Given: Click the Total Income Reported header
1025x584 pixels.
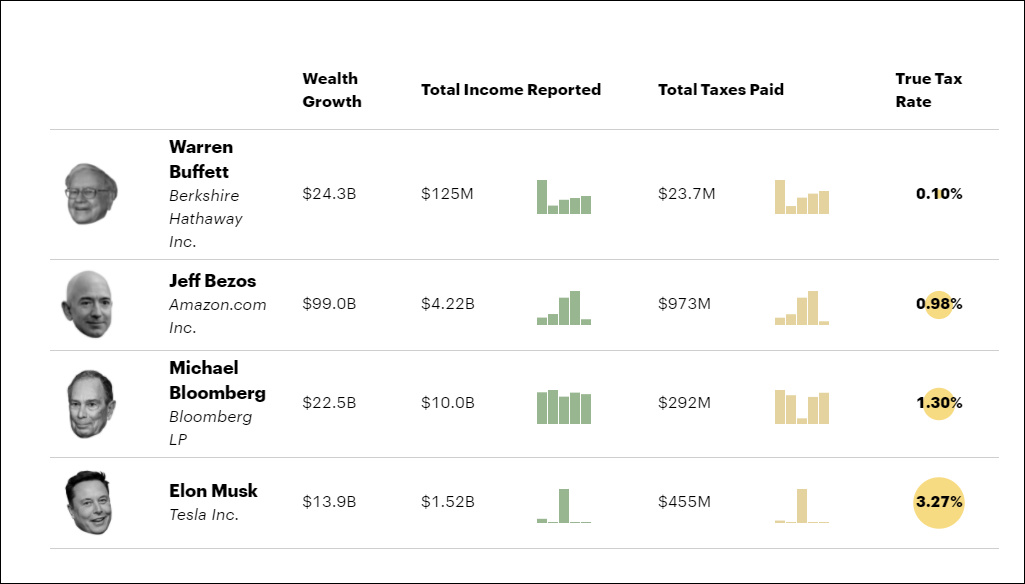Looking at the screenshot, I should pos(510,90).
